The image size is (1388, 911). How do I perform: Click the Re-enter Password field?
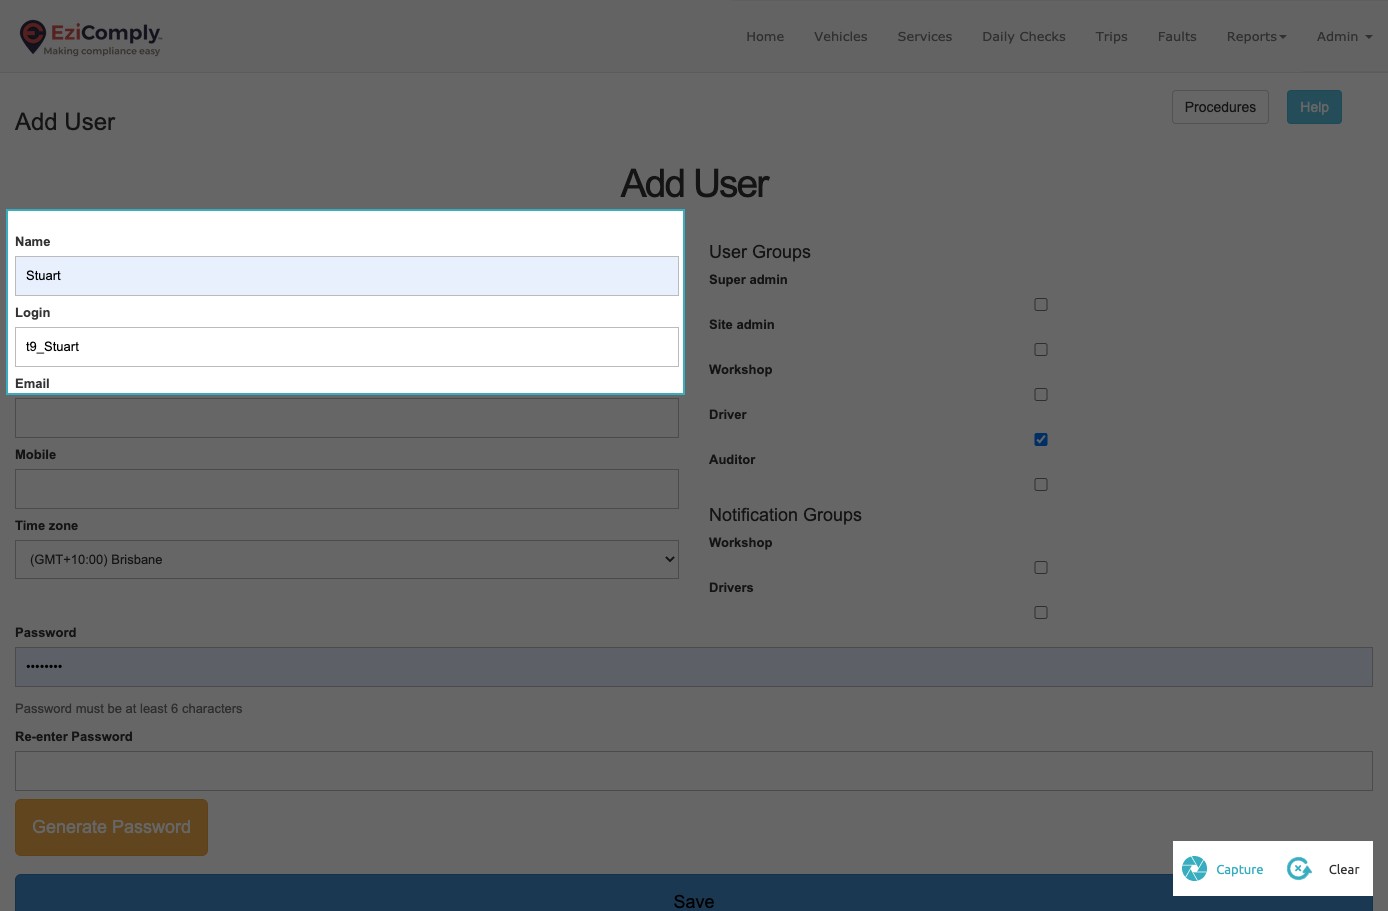[694, 771]
